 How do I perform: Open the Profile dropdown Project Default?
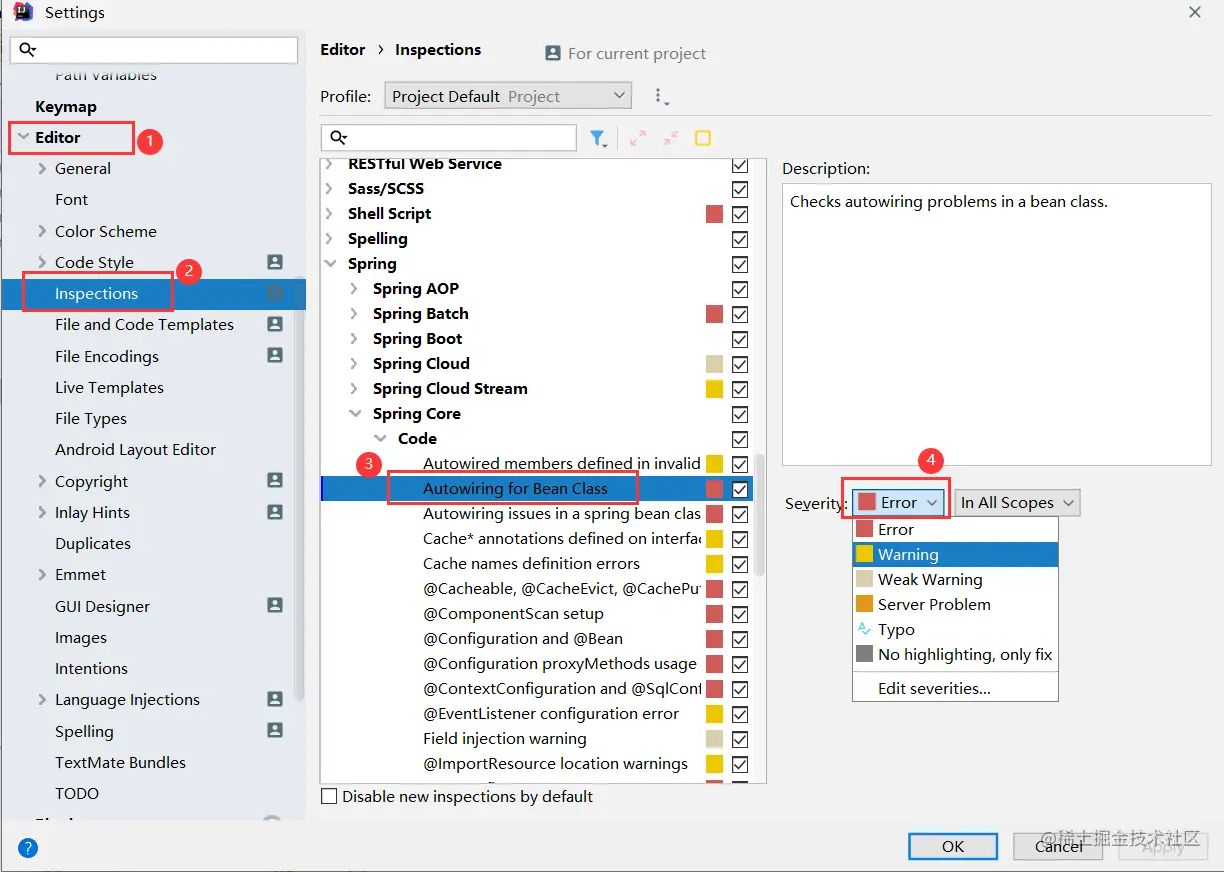point(508,96)
